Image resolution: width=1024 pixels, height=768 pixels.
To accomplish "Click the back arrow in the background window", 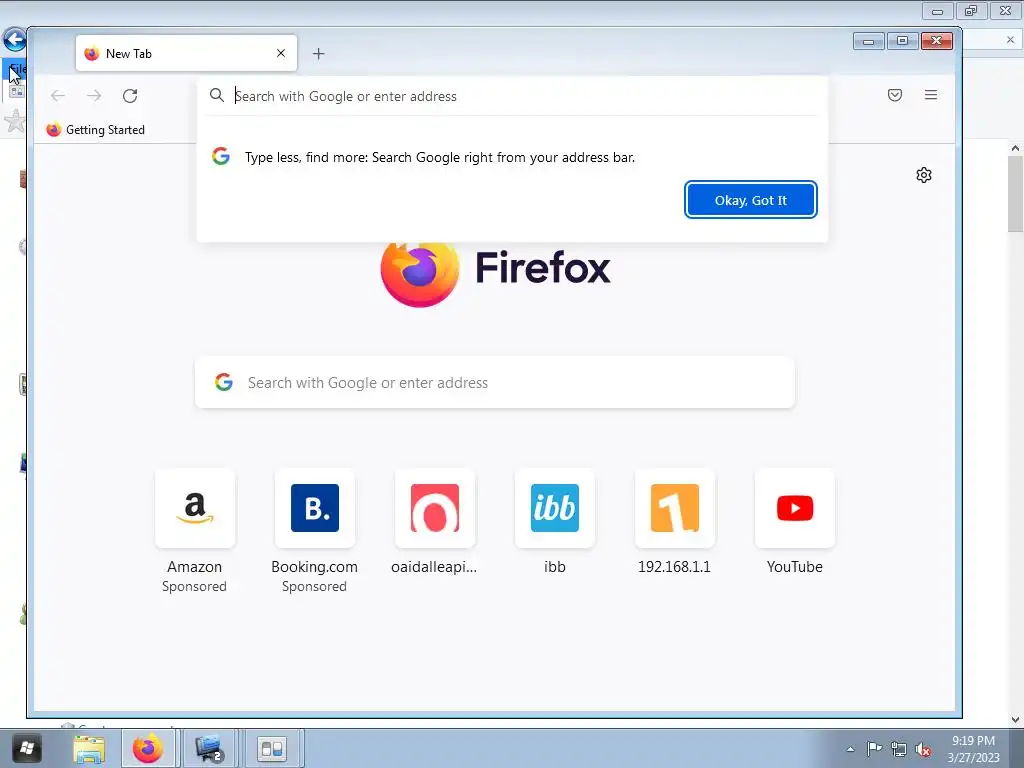I will [x=14, y=40].
